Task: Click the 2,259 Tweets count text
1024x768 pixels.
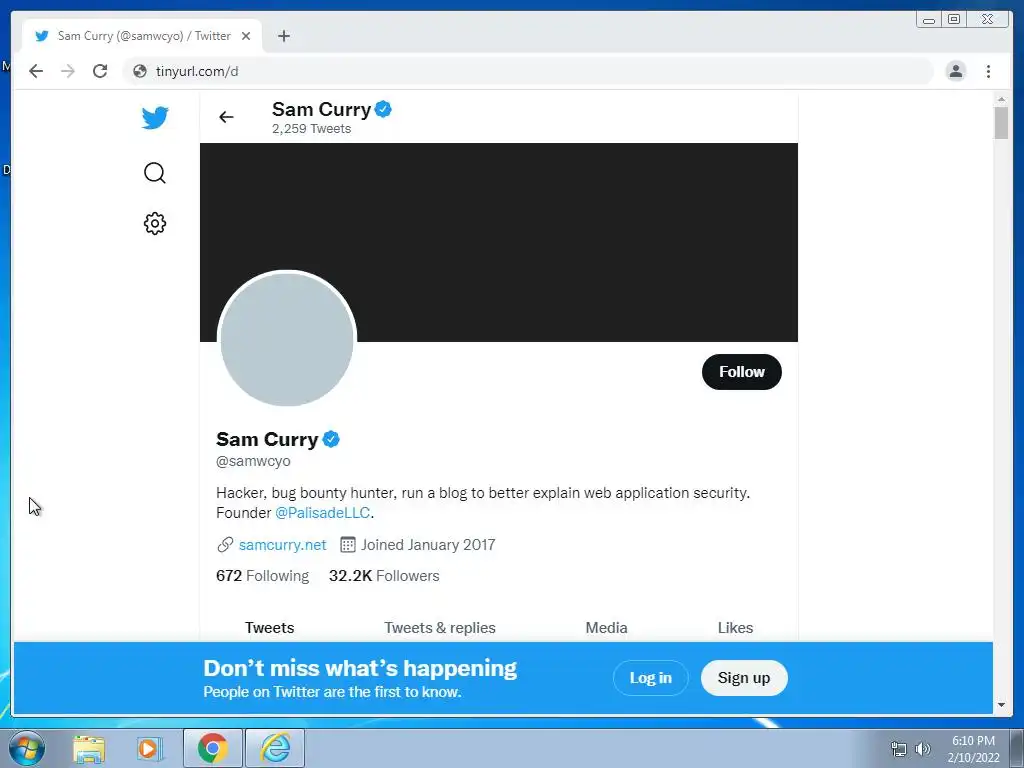Action: coord(312,129)
